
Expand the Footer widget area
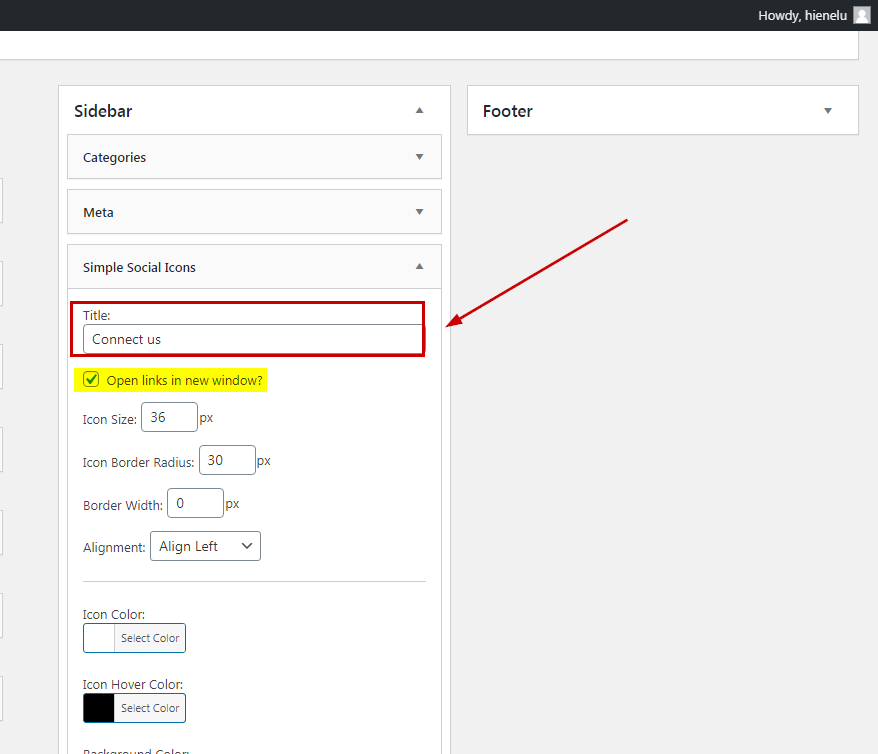[827, 111]
